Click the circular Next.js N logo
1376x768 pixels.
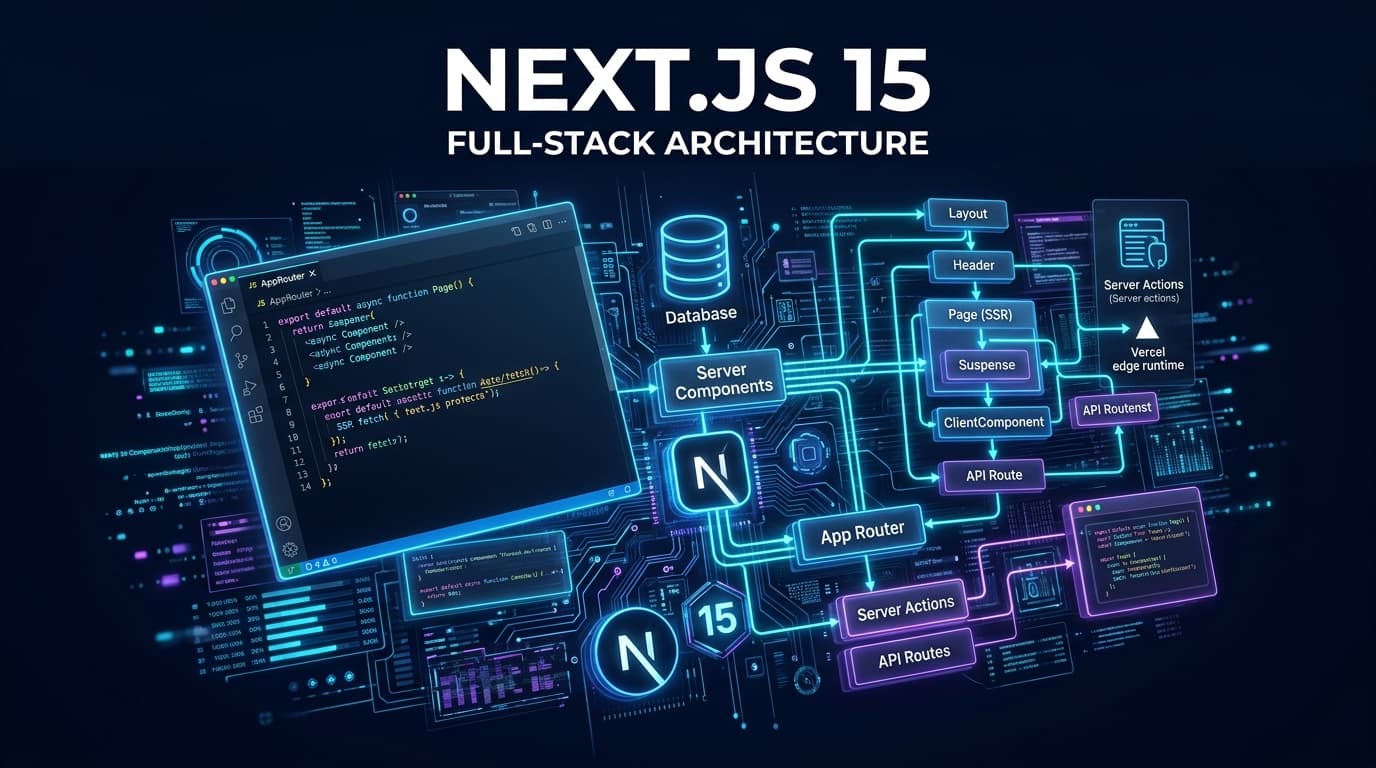[636, 652]
